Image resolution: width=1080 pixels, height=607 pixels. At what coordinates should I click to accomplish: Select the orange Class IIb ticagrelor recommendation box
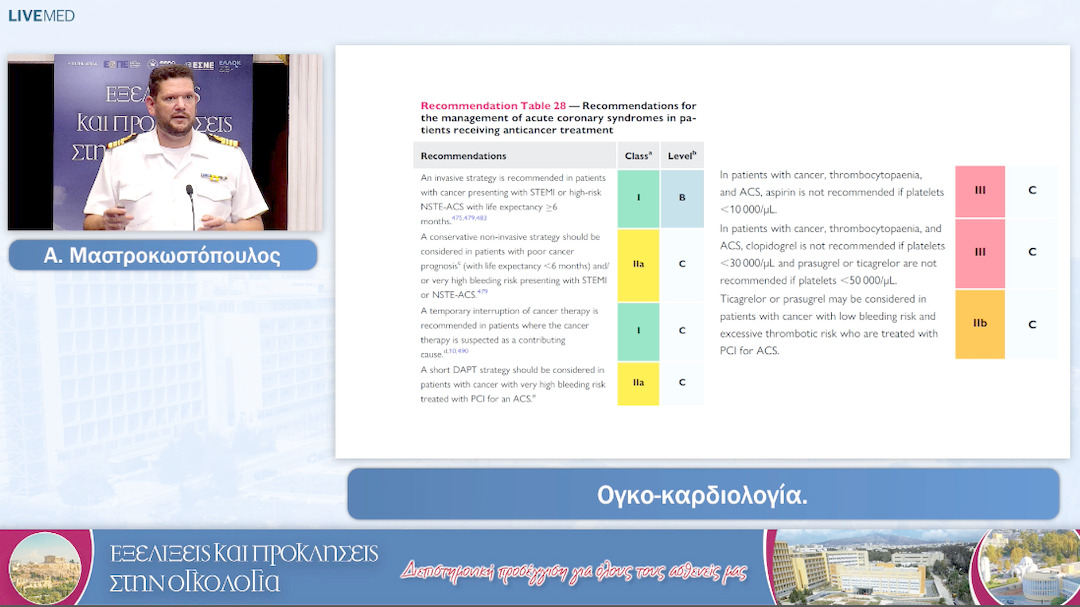pos(979,324)
